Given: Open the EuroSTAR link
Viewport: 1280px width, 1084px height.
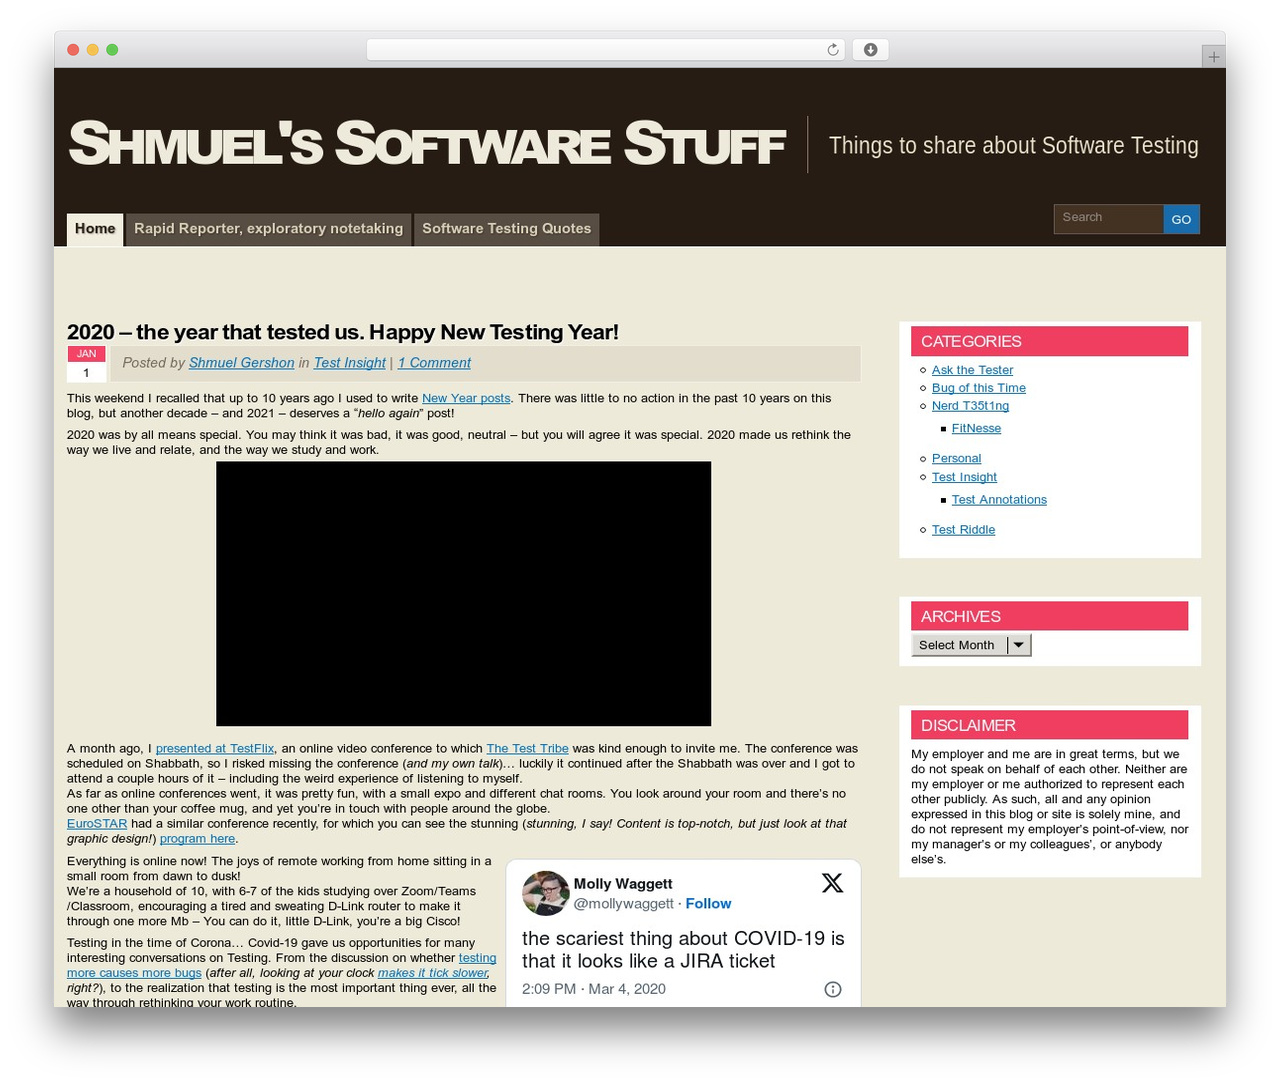Looking at the screenshot, I should [97, 823].
